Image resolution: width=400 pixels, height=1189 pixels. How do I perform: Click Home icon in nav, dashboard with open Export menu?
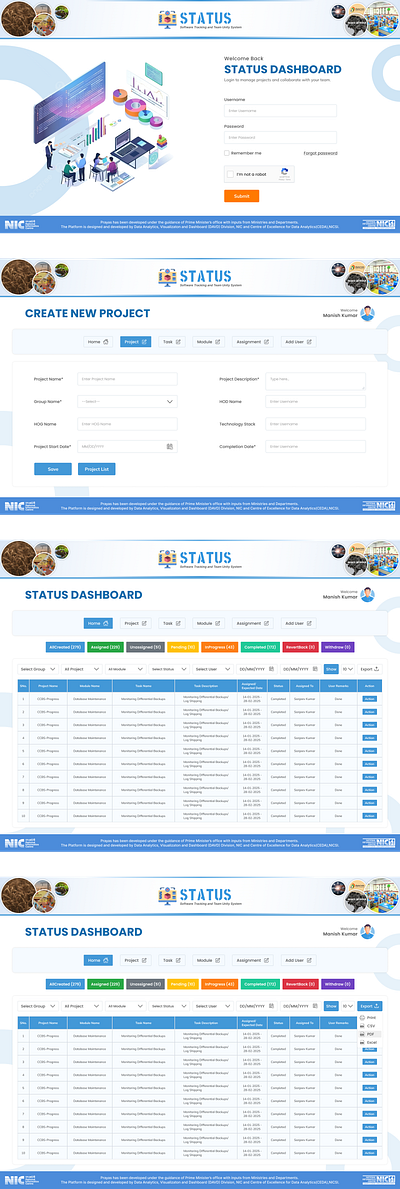coord(106,960)
